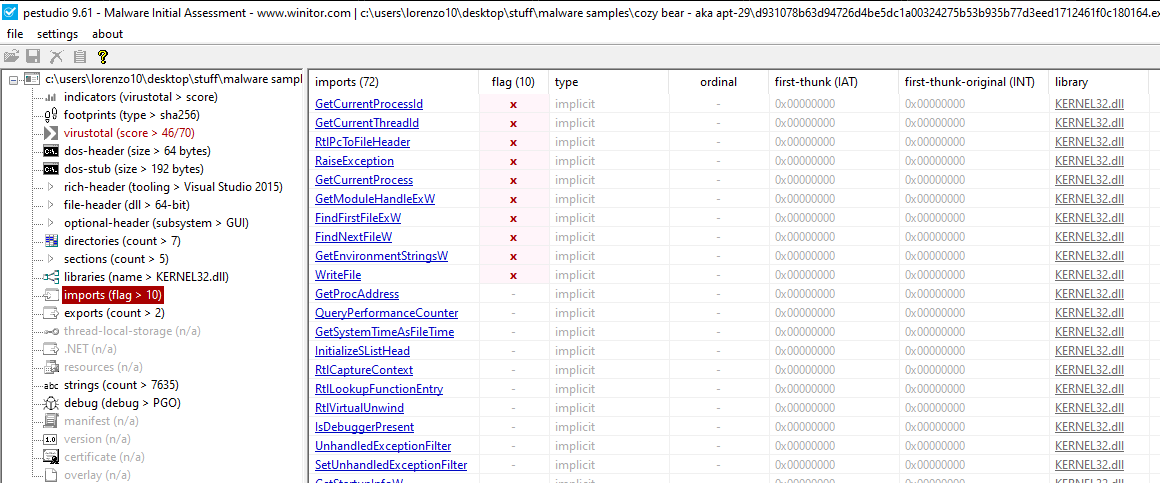Sort by imports (72) column header
This screenshot has height=483, width=1160.
tap(395, 82)
